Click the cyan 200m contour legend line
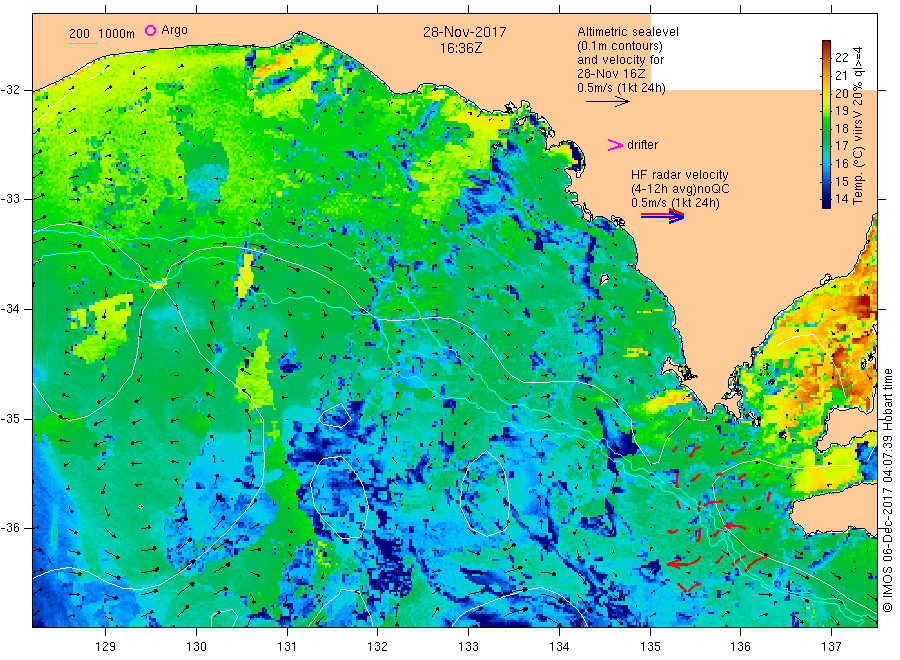 pyautogui.click(x=83, y=43)
